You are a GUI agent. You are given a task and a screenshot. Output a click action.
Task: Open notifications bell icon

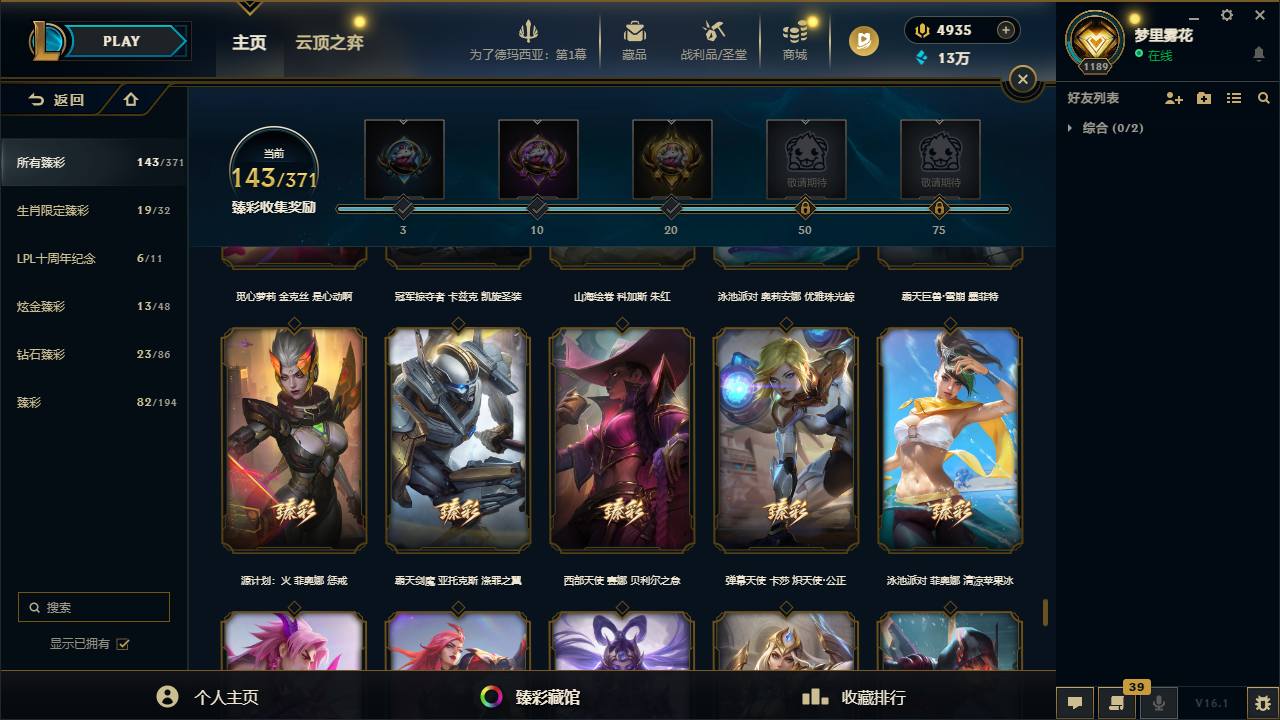(x=1259, y=54)
